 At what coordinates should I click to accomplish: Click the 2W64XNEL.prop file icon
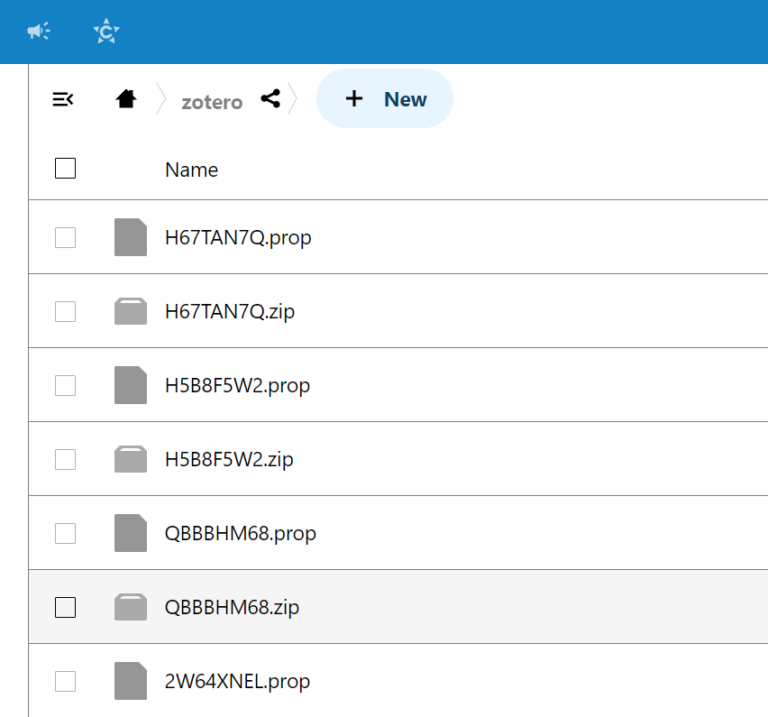pos(130,681)
